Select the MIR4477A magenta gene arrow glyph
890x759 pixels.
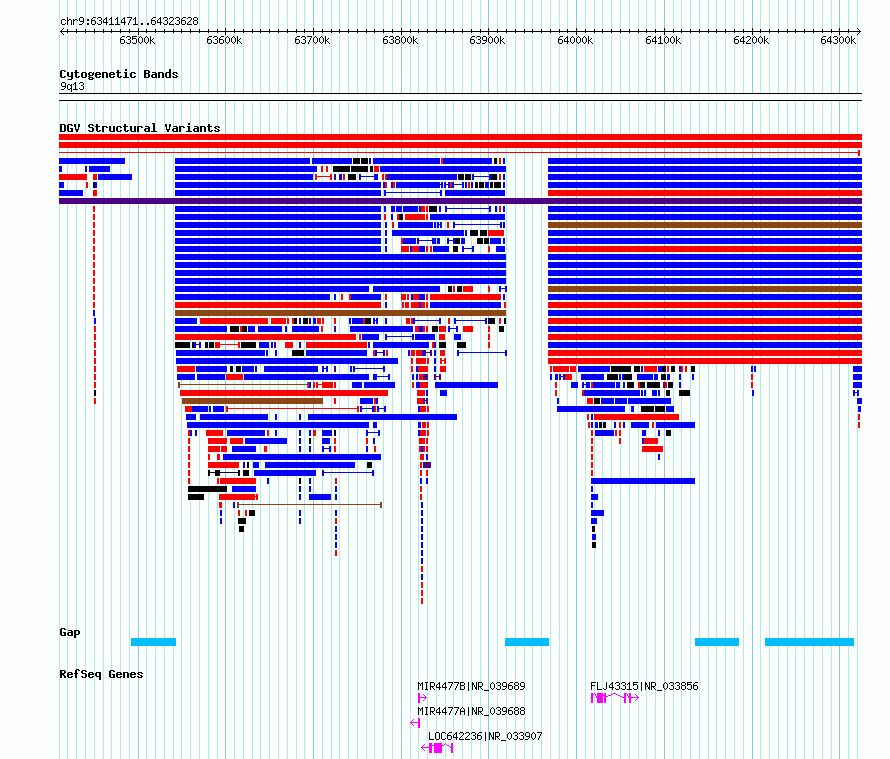pyautogui.click(x=415, y=723)
